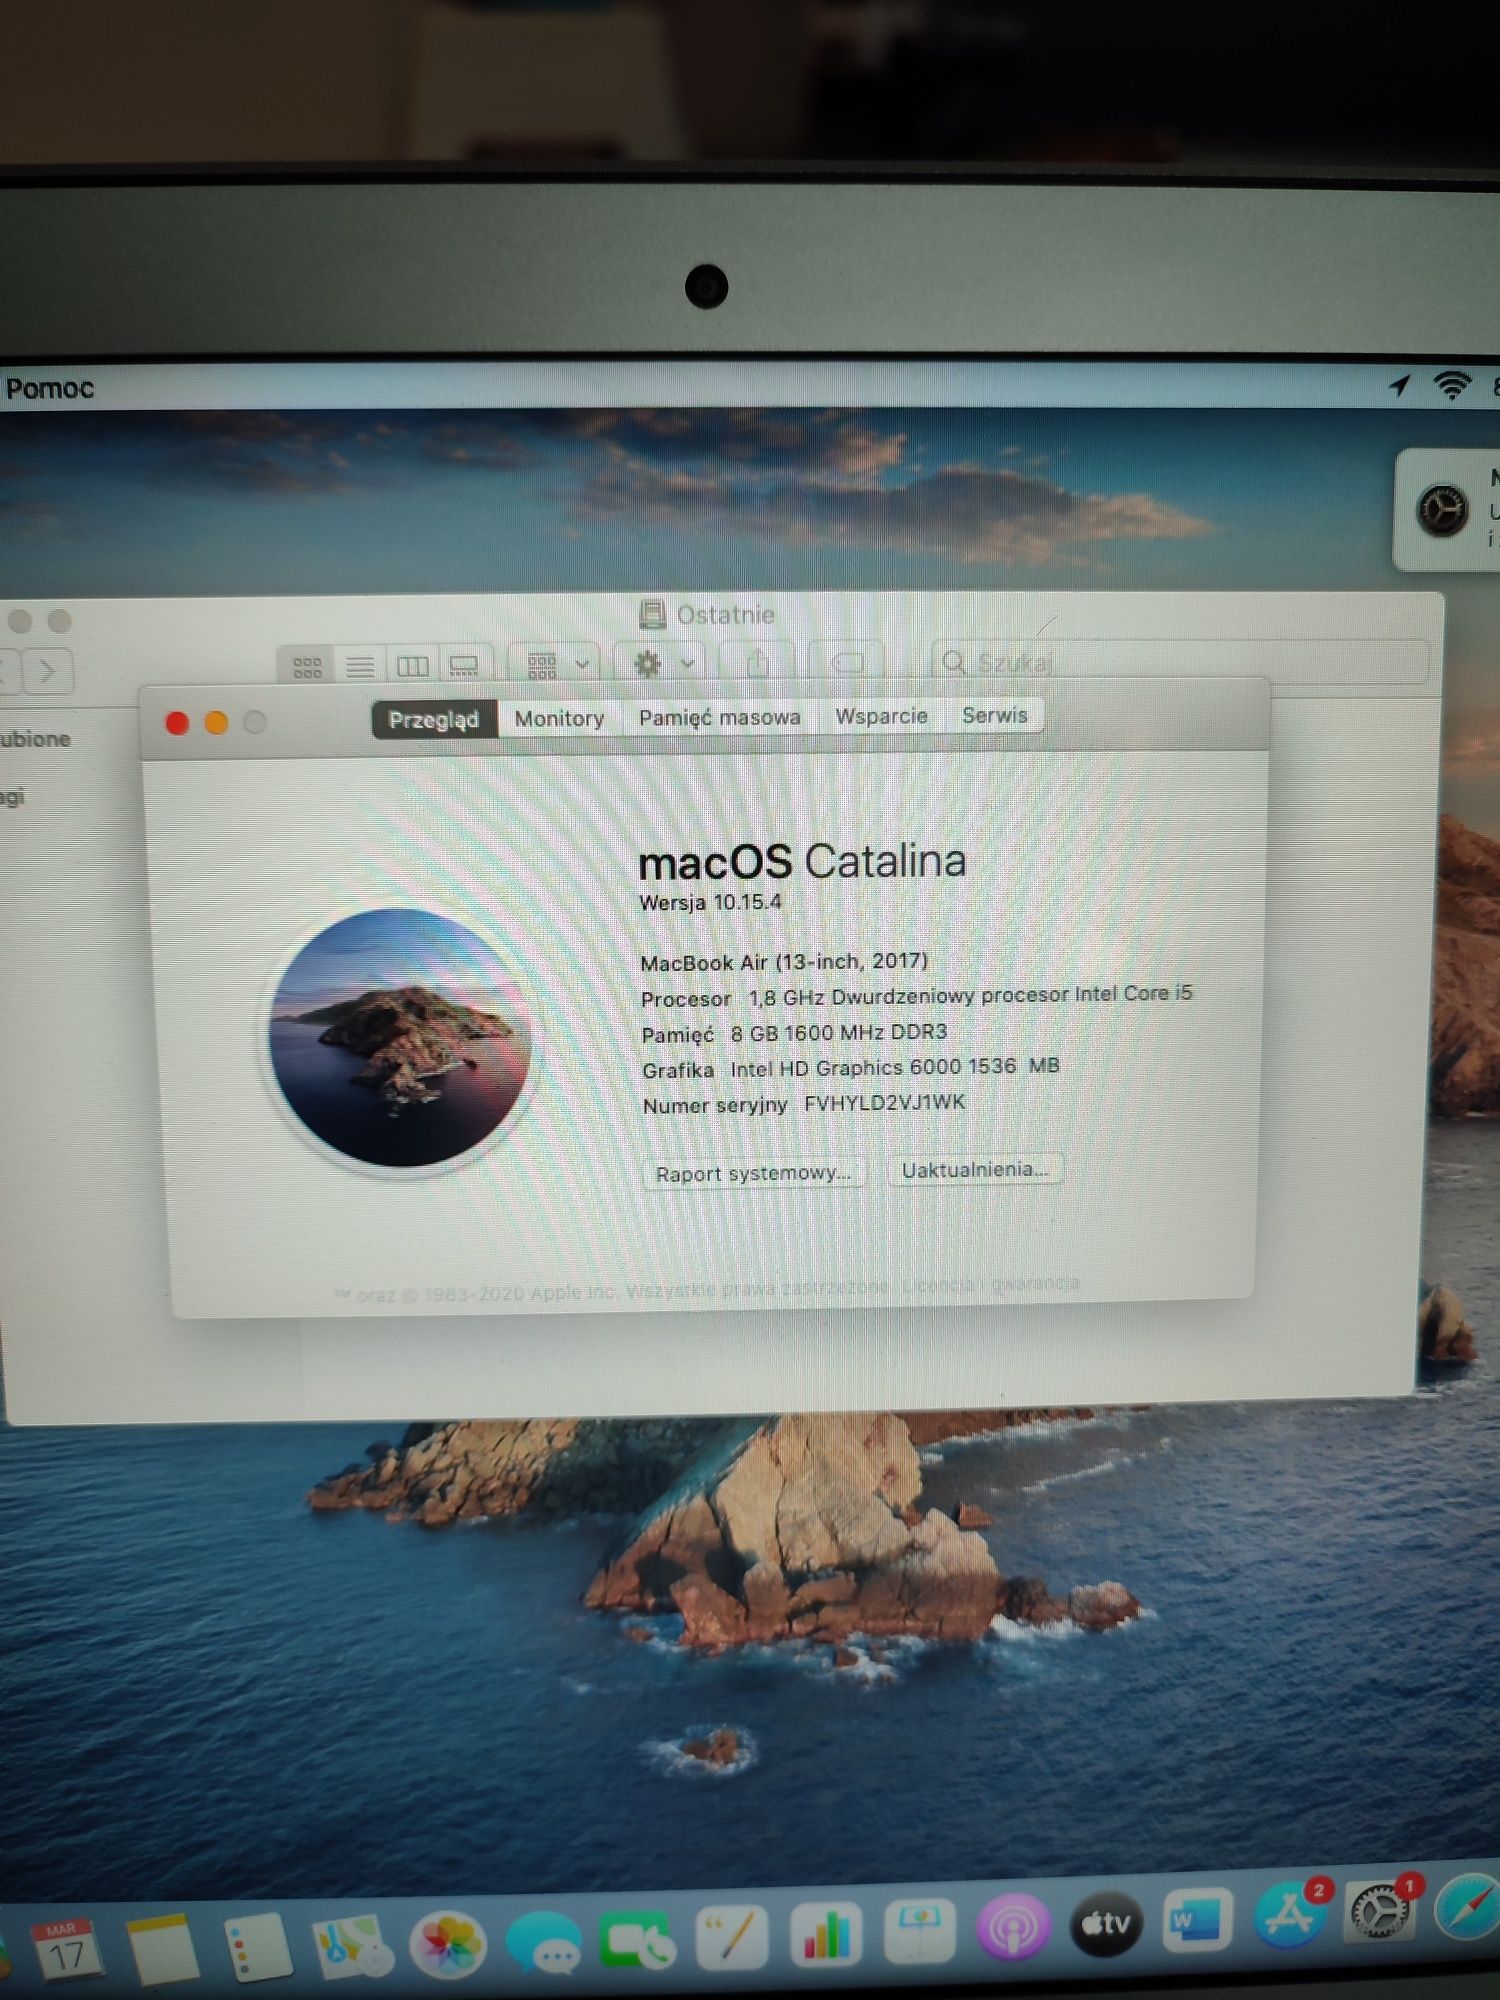Click the Raport systemowy button
Screen dimensions: 1500x2000
tap(753, 1173)
